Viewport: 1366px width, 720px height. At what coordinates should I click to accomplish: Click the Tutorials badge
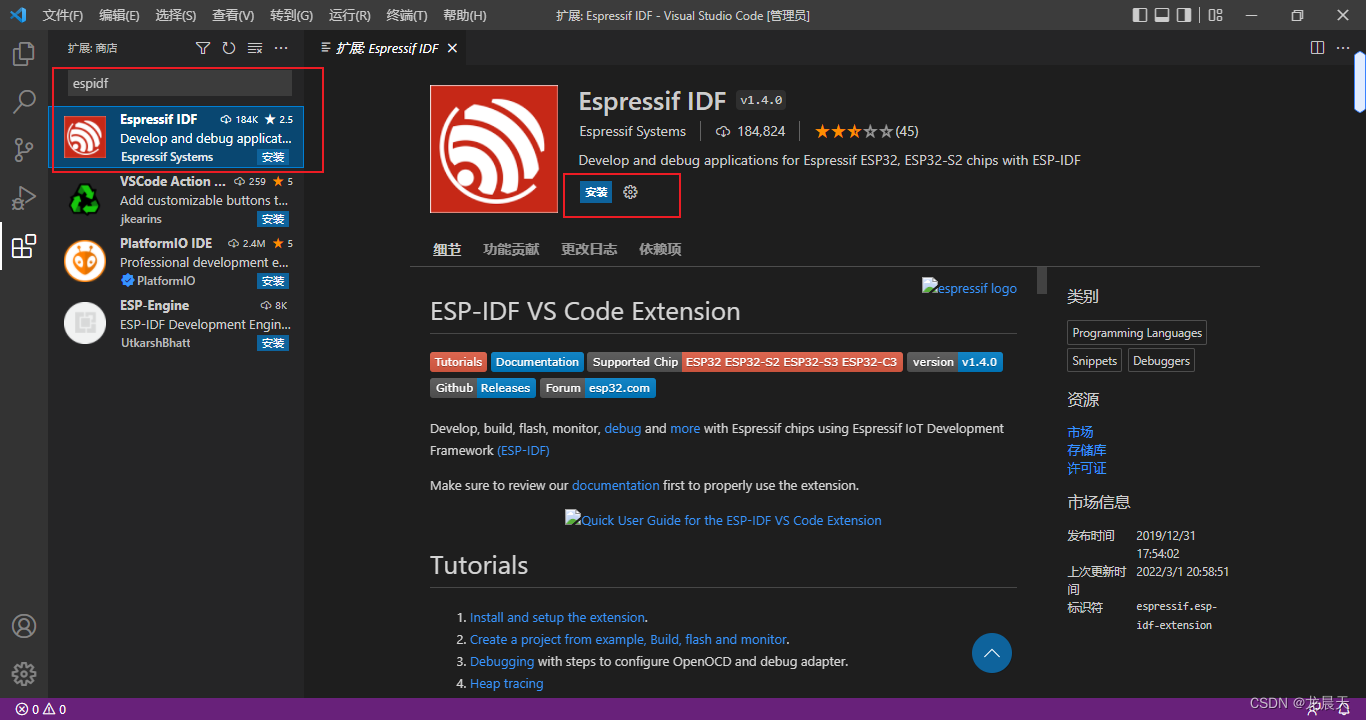[x=459, y=362]
